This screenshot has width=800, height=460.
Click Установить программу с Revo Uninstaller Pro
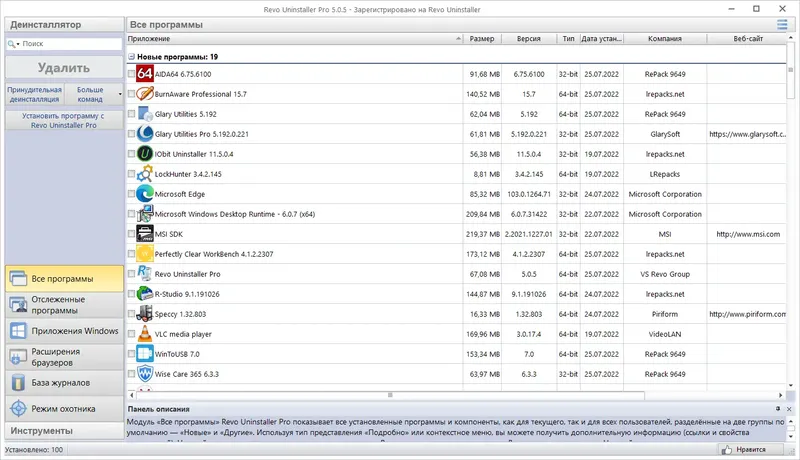pos(64,120)
